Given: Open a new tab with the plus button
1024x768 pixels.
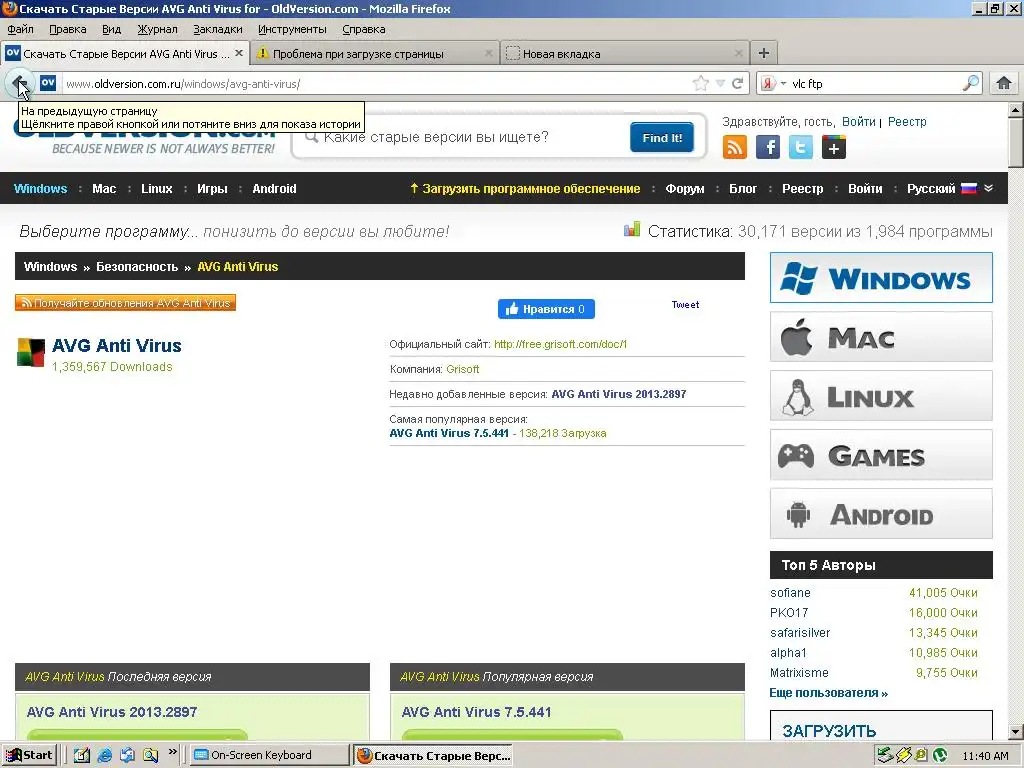Looking at the screenshot, I should pyautogui.click(x=763, y=53).
